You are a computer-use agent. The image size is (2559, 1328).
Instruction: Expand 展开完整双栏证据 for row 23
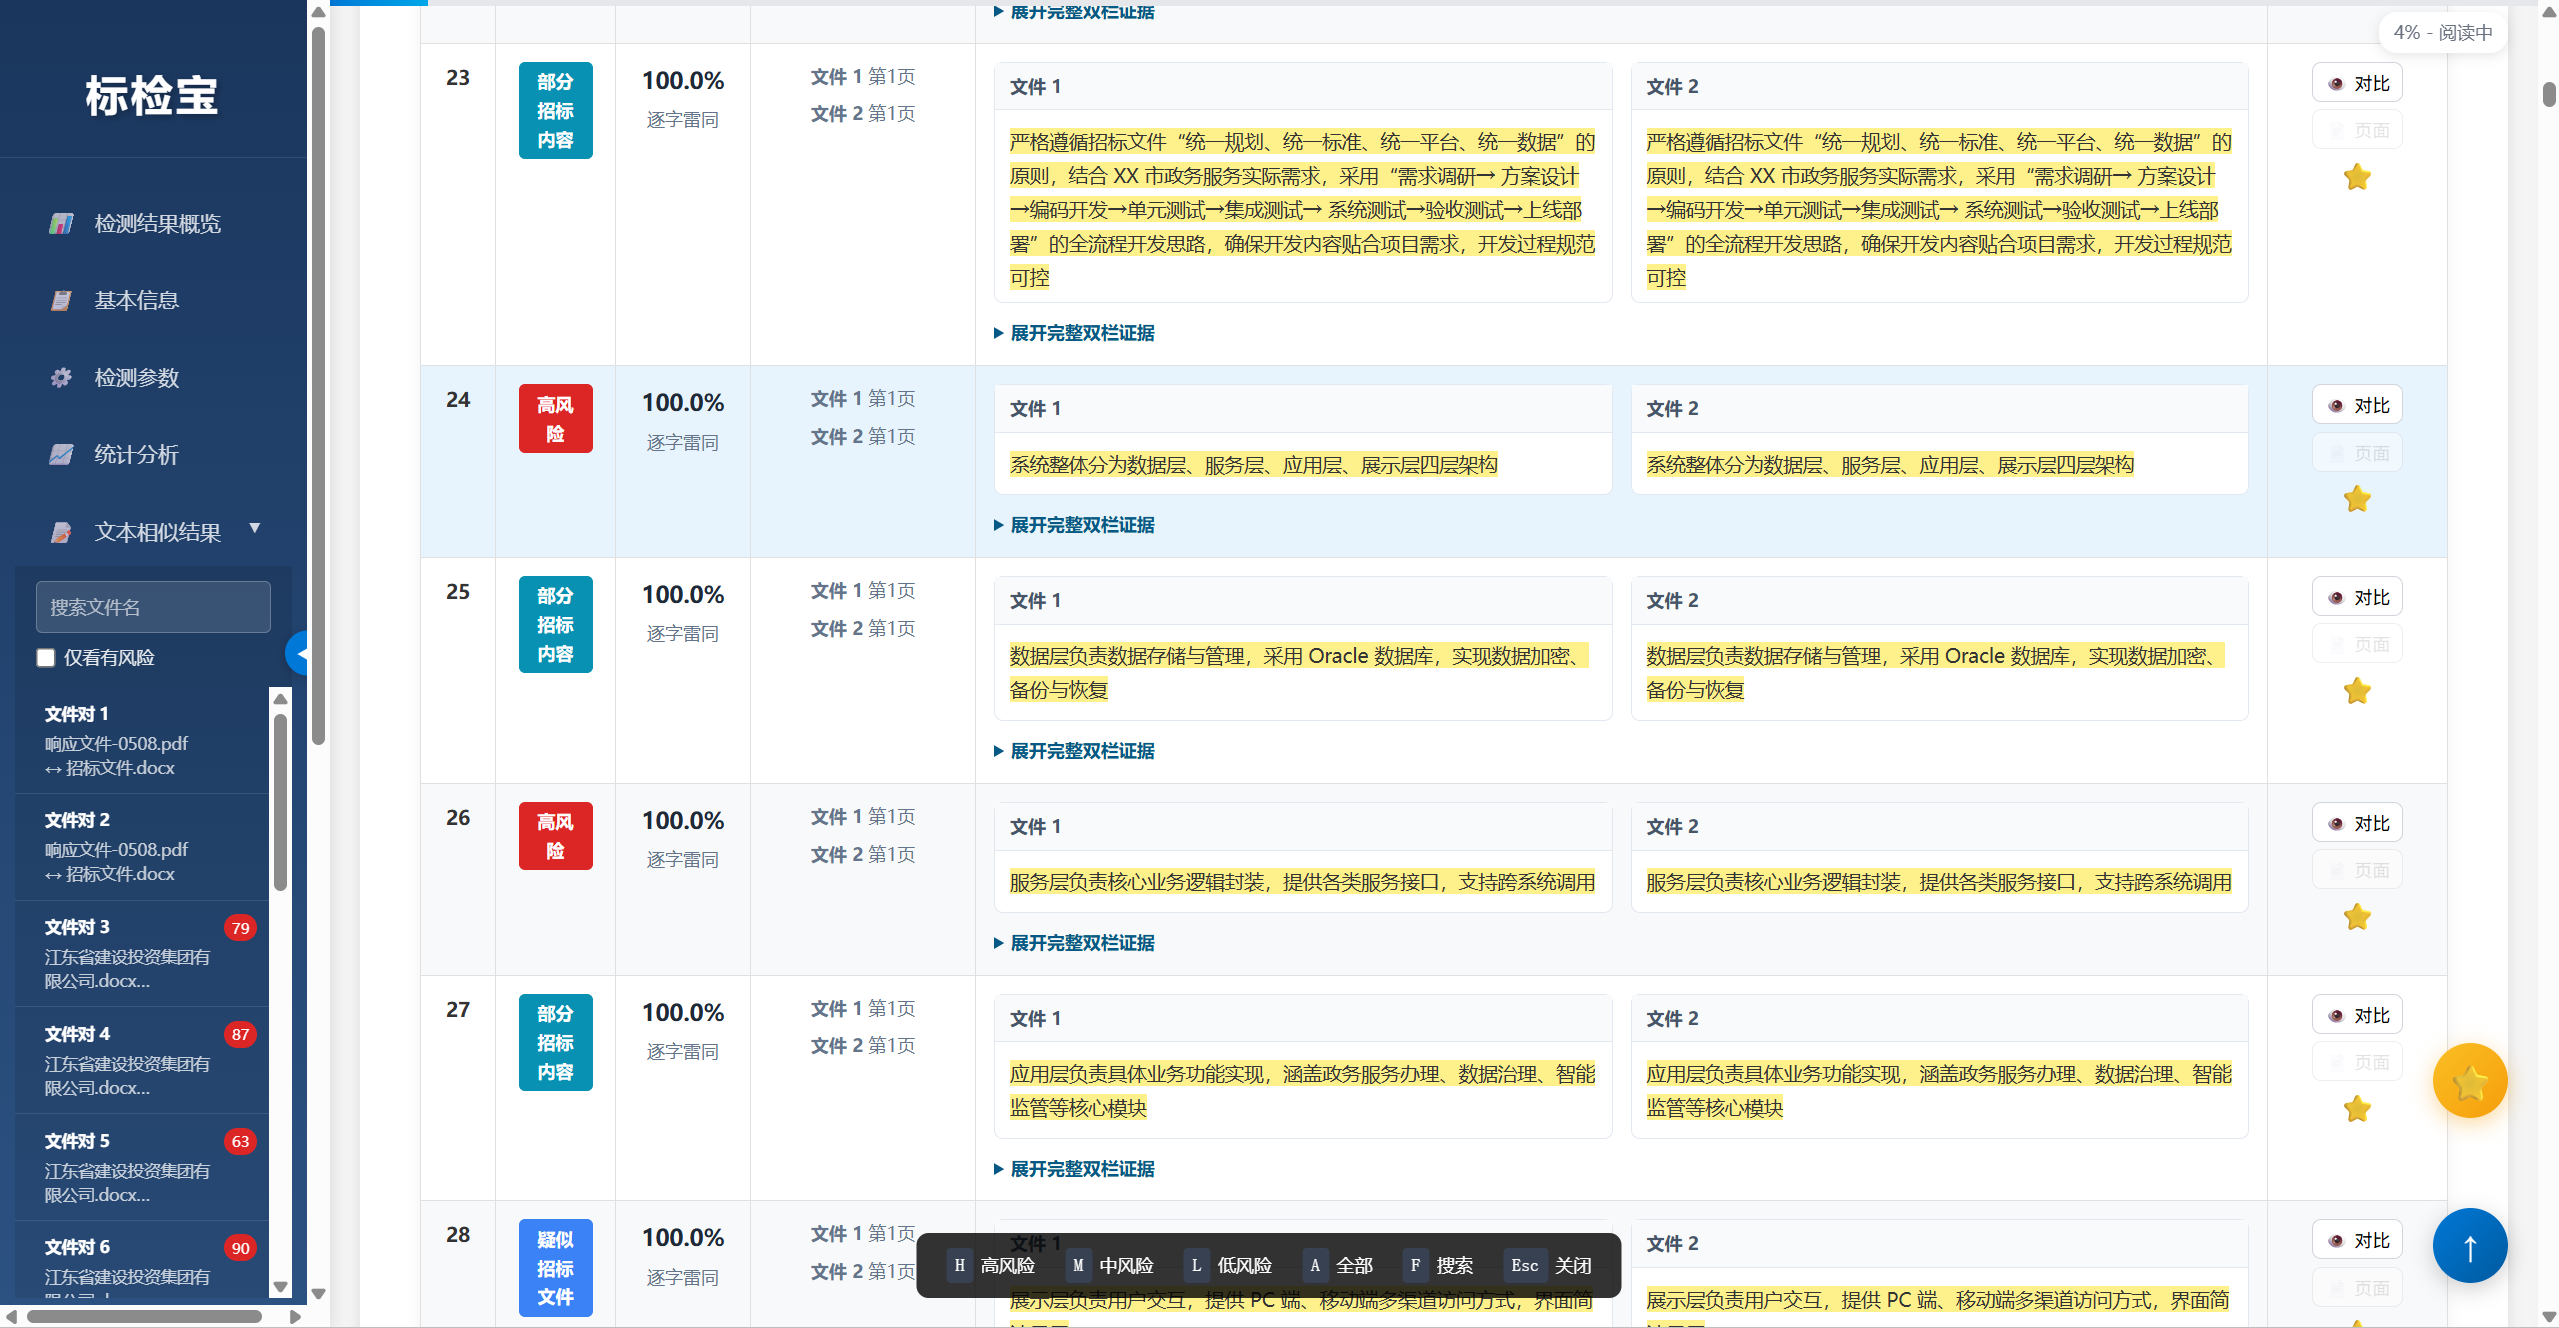pos(1074,333)
